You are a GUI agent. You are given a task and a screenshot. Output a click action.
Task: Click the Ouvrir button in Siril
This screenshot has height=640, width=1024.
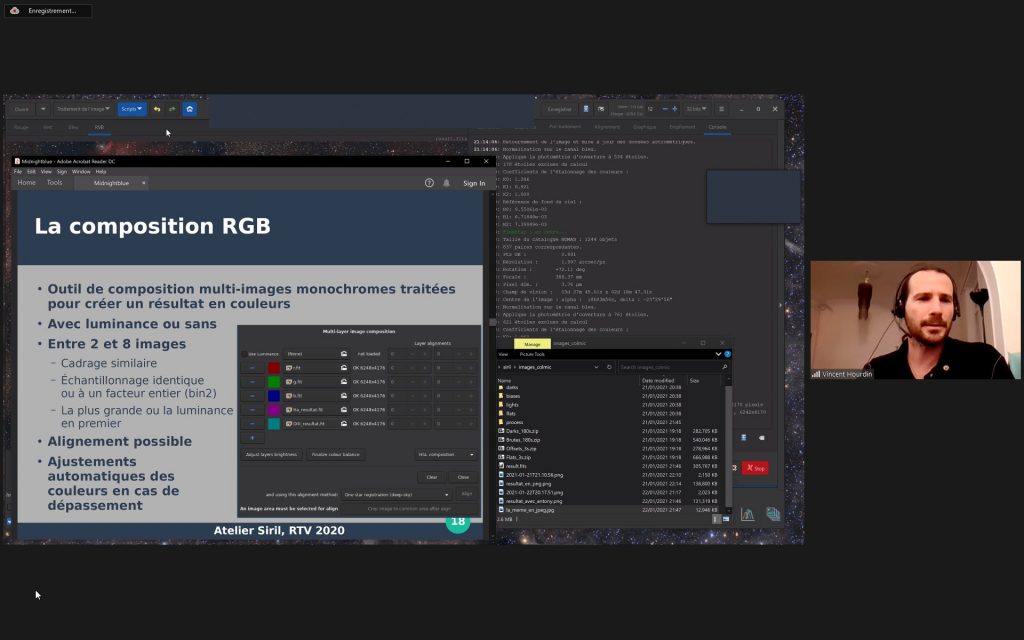[22, 109]
